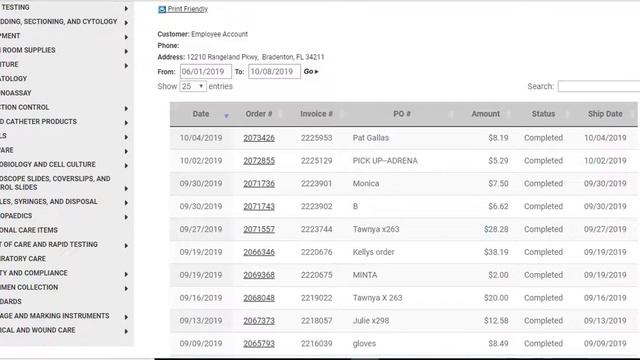
Task: Sort by the Status header
Action: click(x=543, y=114)
